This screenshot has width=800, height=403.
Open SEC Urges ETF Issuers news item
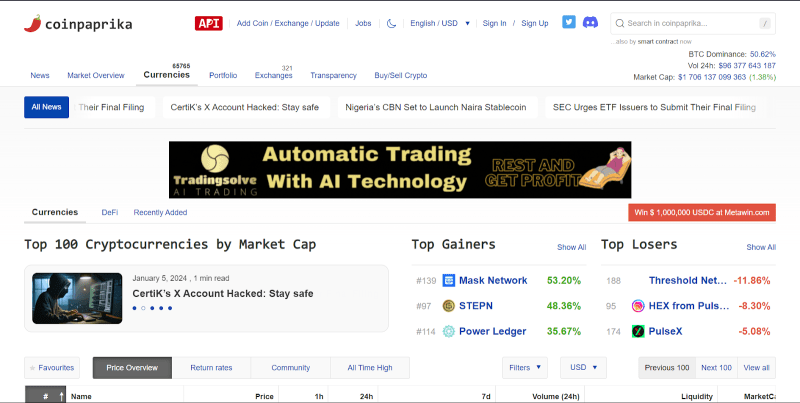pyautogui.click(x=655, y=107)
